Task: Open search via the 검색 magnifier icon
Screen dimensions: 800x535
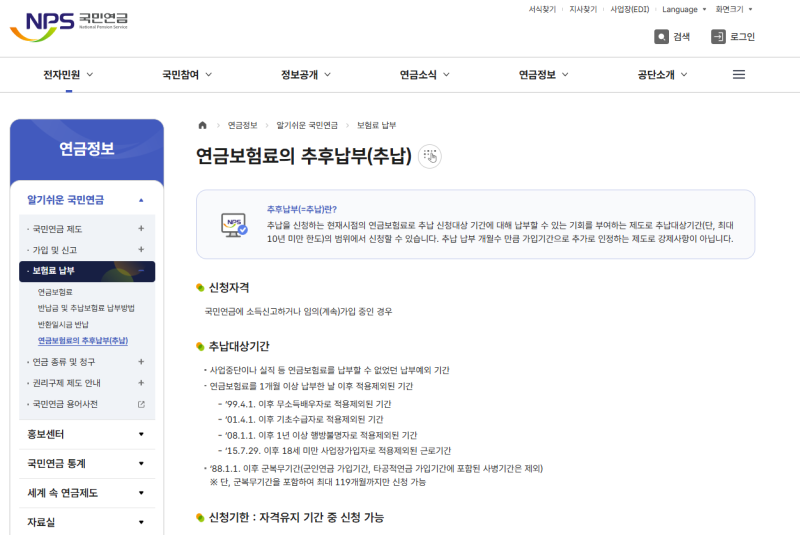Action: (661, 37)
